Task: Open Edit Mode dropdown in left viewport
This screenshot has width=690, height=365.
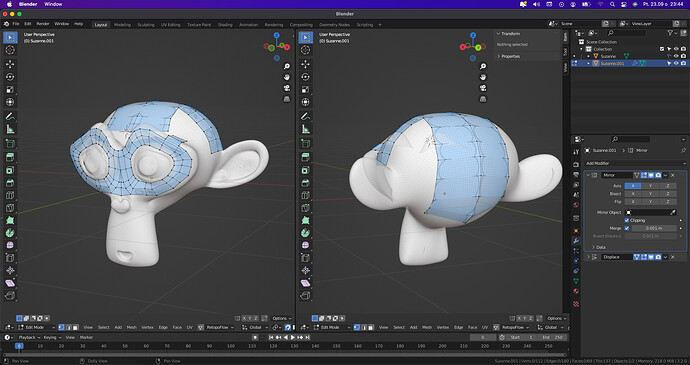Action: coord(37,327)
